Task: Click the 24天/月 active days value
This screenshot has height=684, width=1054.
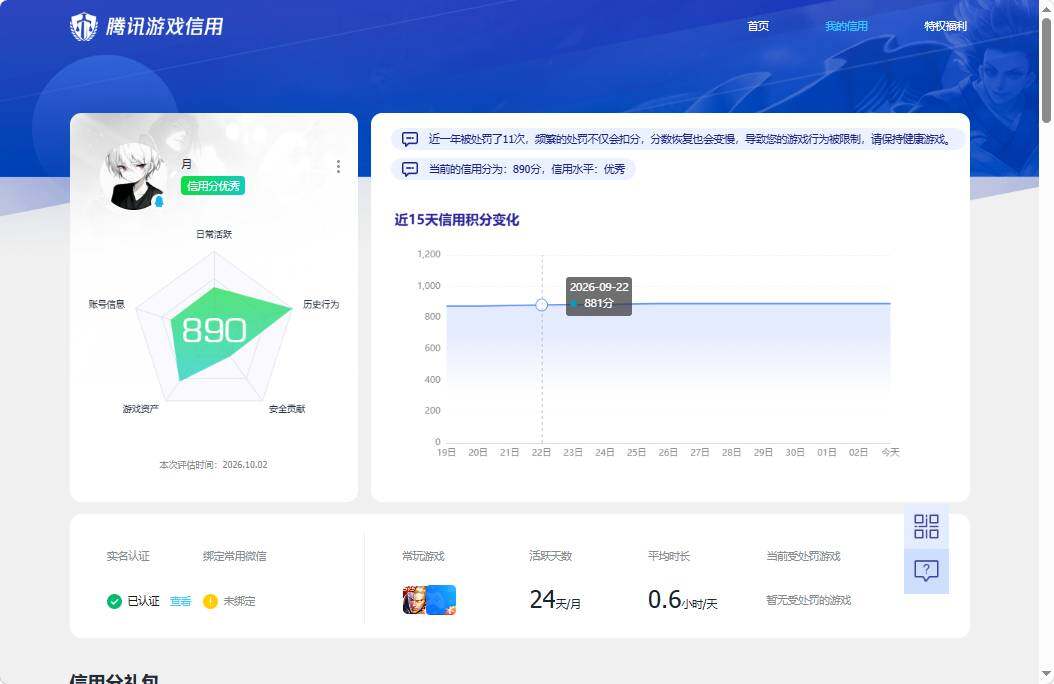Action: click(x=555, y=599)
